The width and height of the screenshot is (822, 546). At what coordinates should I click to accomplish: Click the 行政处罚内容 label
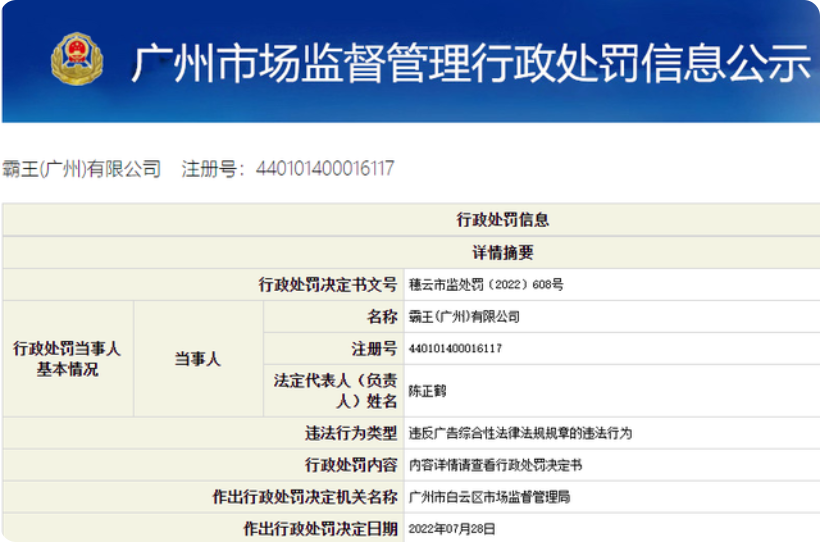[x=351, y=465]
